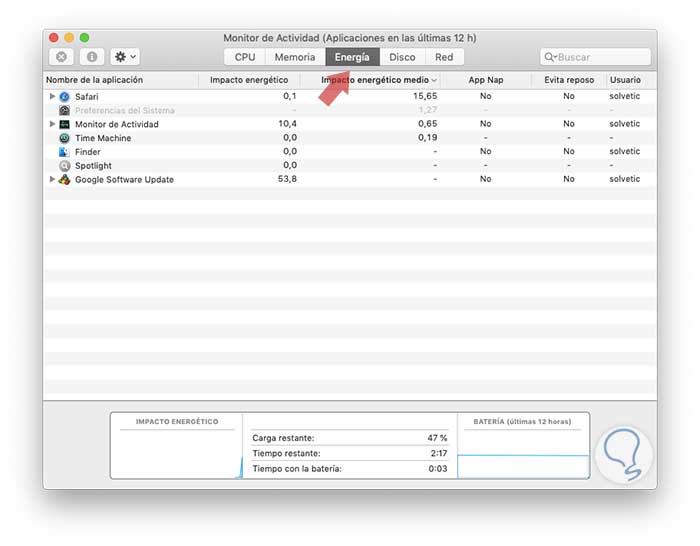700x546 pixels.
Task: Click Tiempo restante 2:17 value
Action: pos(439,453)
